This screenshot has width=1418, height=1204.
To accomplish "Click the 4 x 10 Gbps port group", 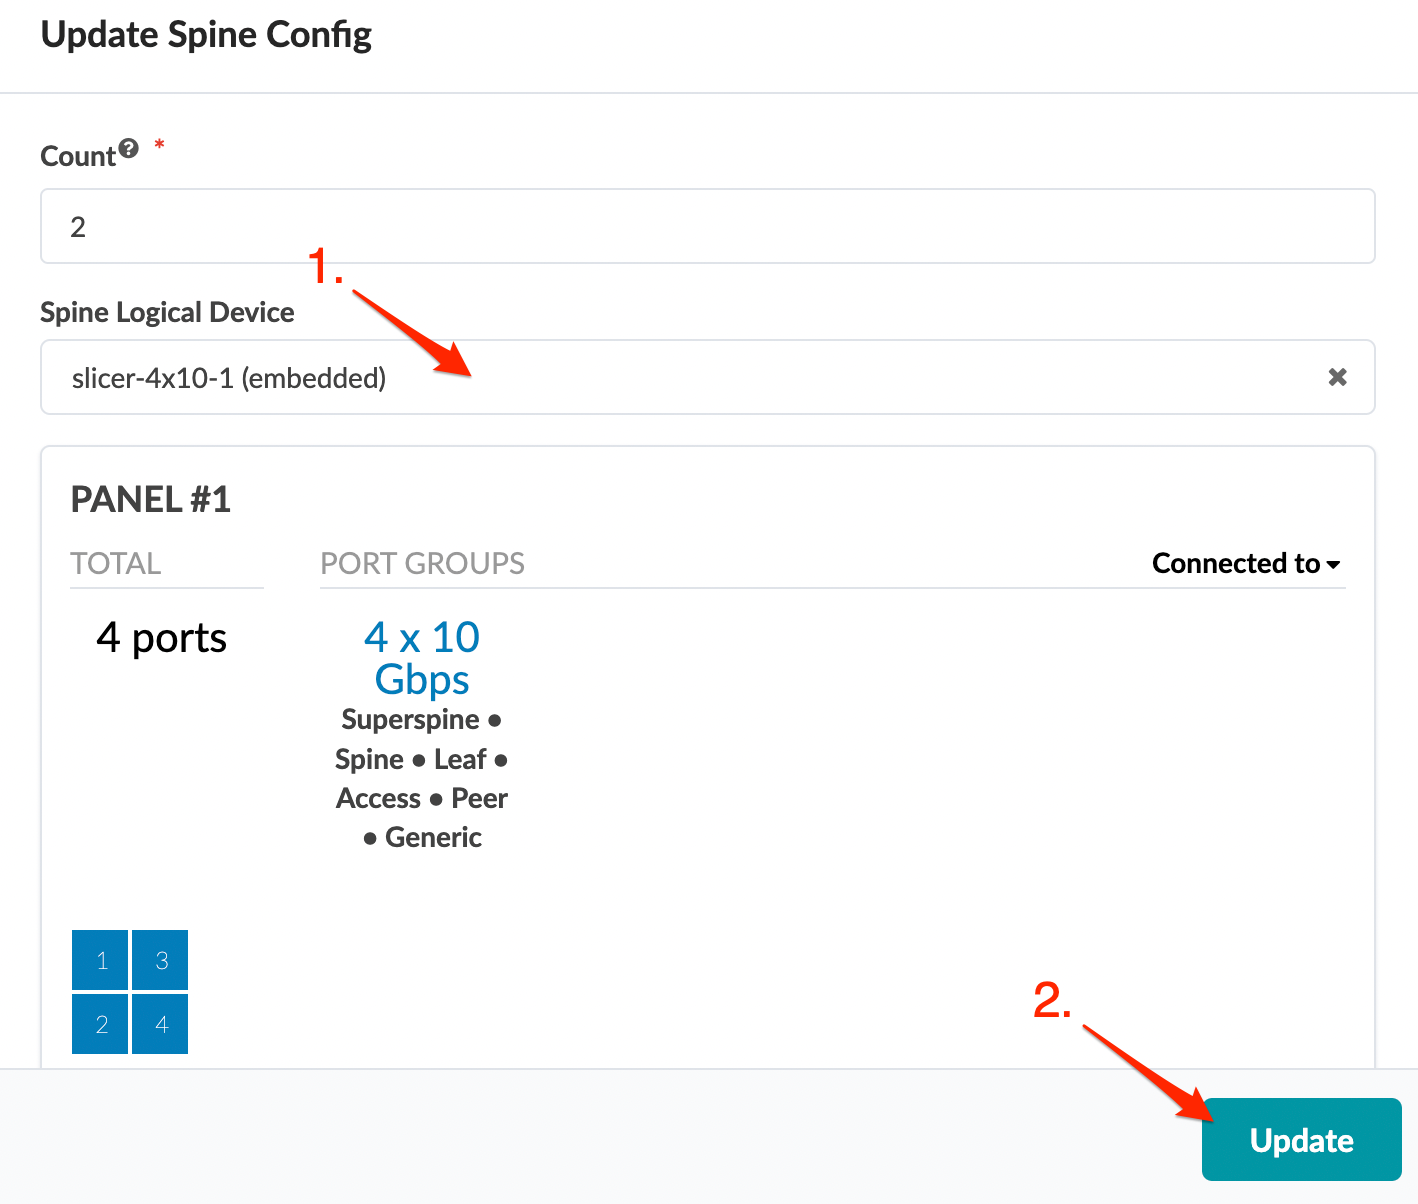I will 422,658.
